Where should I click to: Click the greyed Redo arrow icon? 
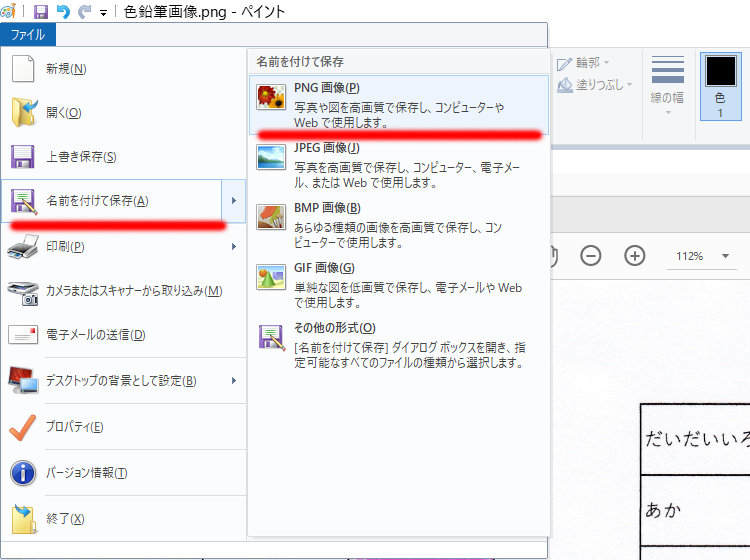[85, 11]
